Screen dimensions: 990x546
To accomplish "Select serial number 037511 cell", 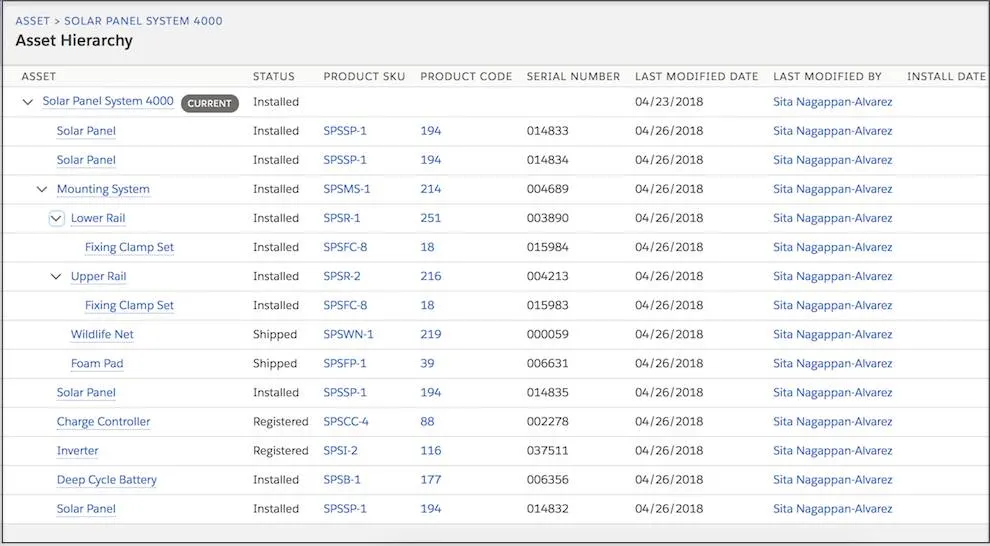I will point(547,450).
